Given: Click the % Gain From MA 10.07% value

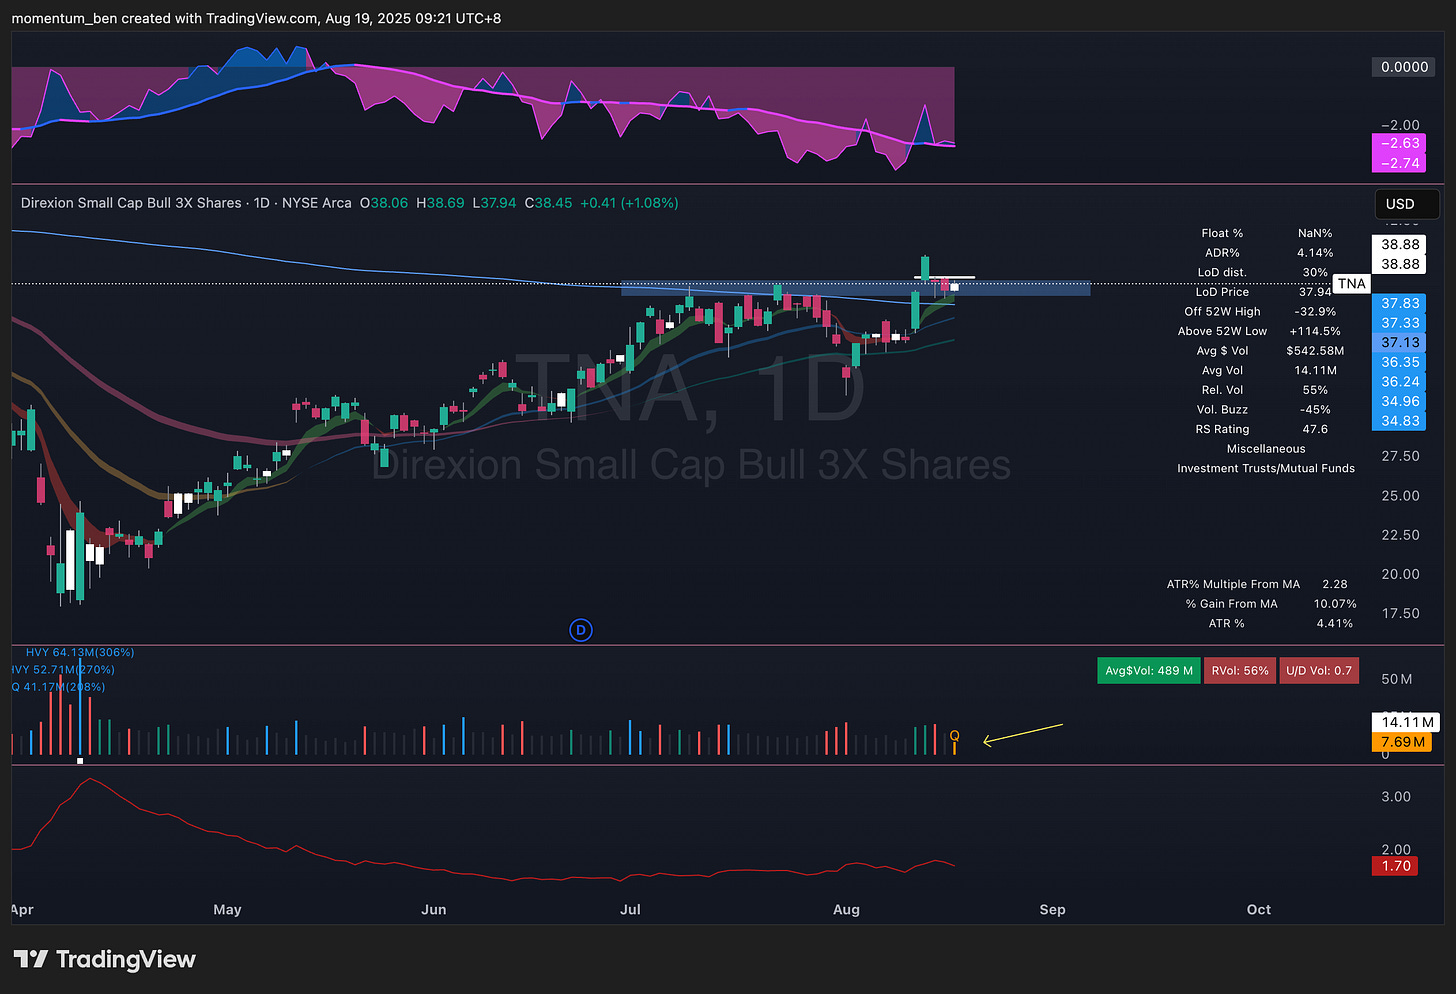Looking at the screenshot, I should (x=1335, y=604).
